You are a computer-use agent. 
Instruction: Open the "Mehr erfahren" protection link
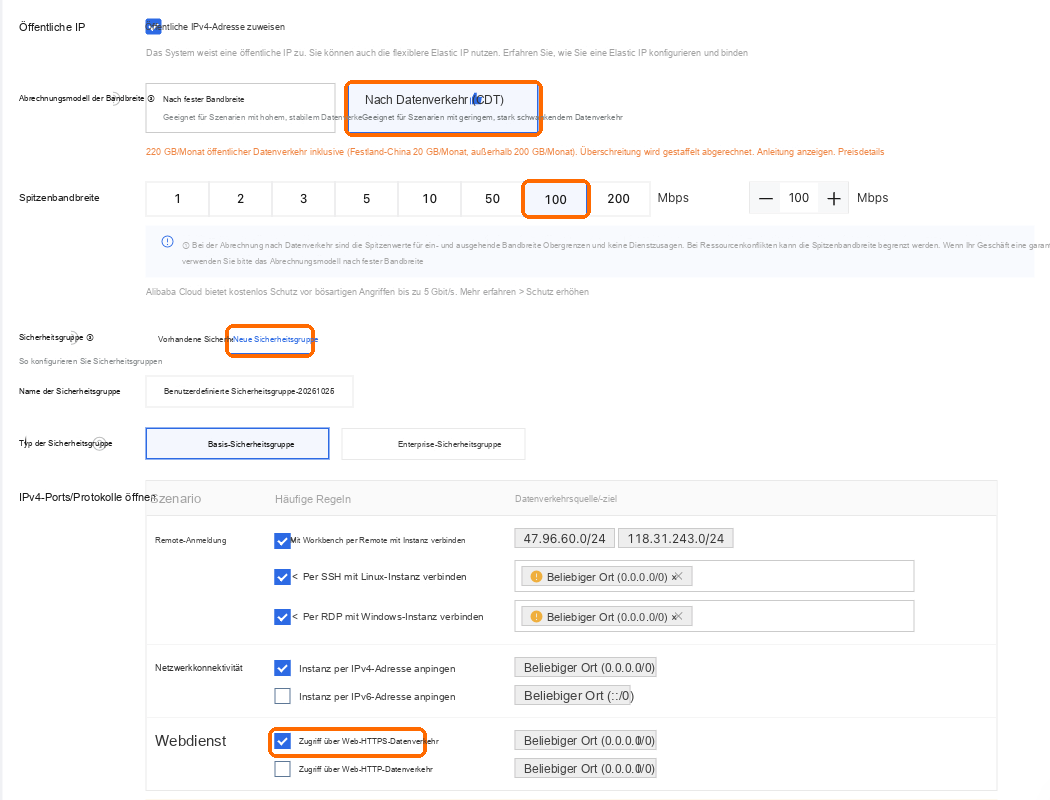(488, 292)
